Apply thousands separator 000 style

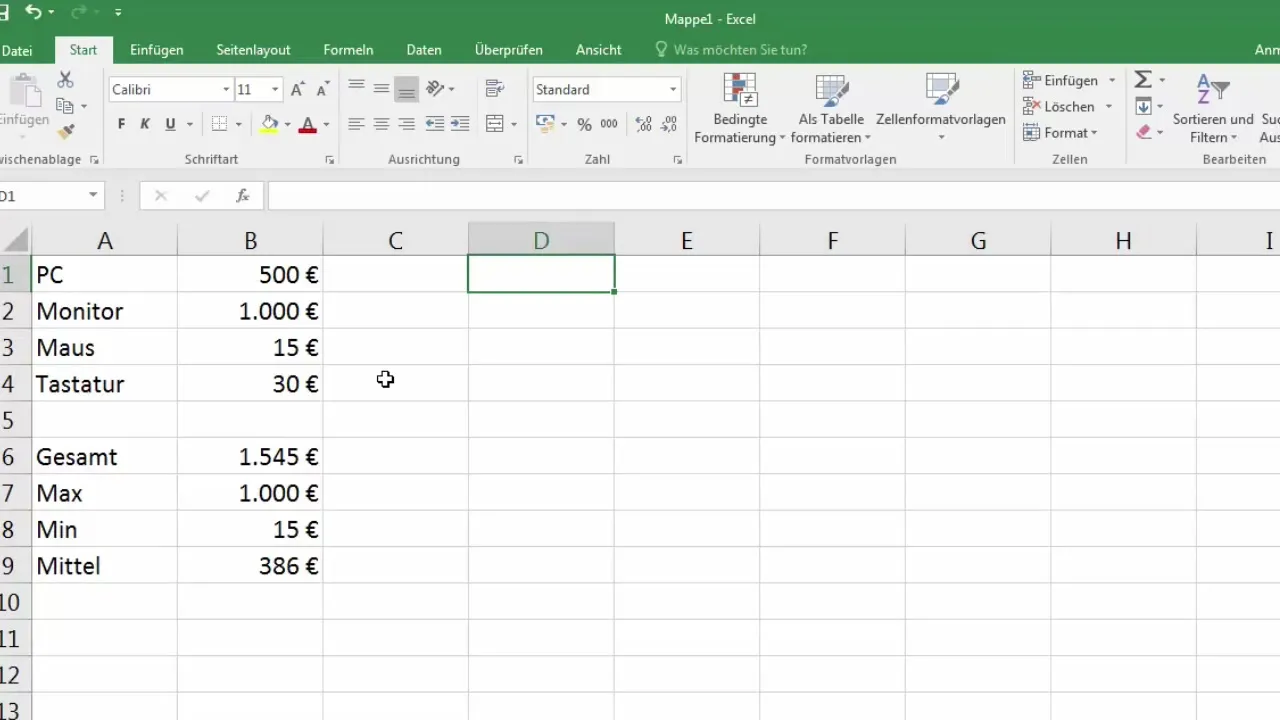[608, 125]
